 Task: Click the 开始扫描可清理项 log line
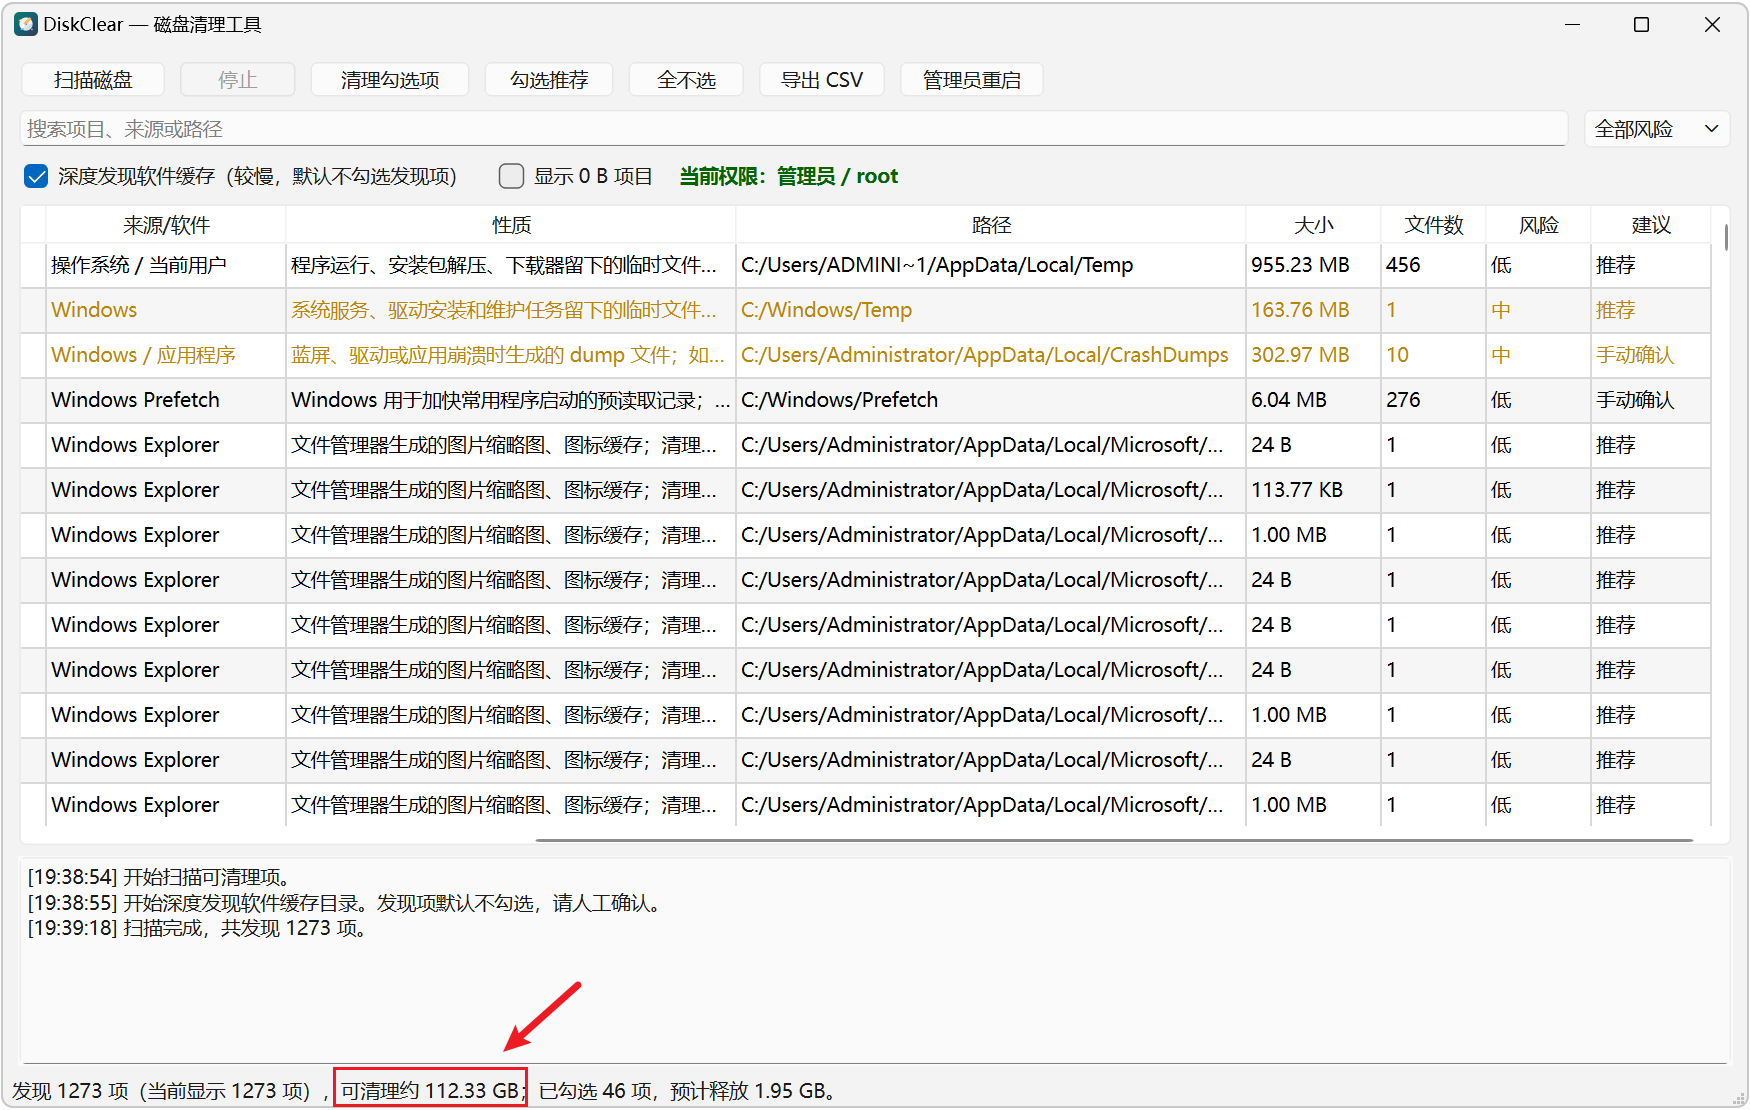click(159, 877)
